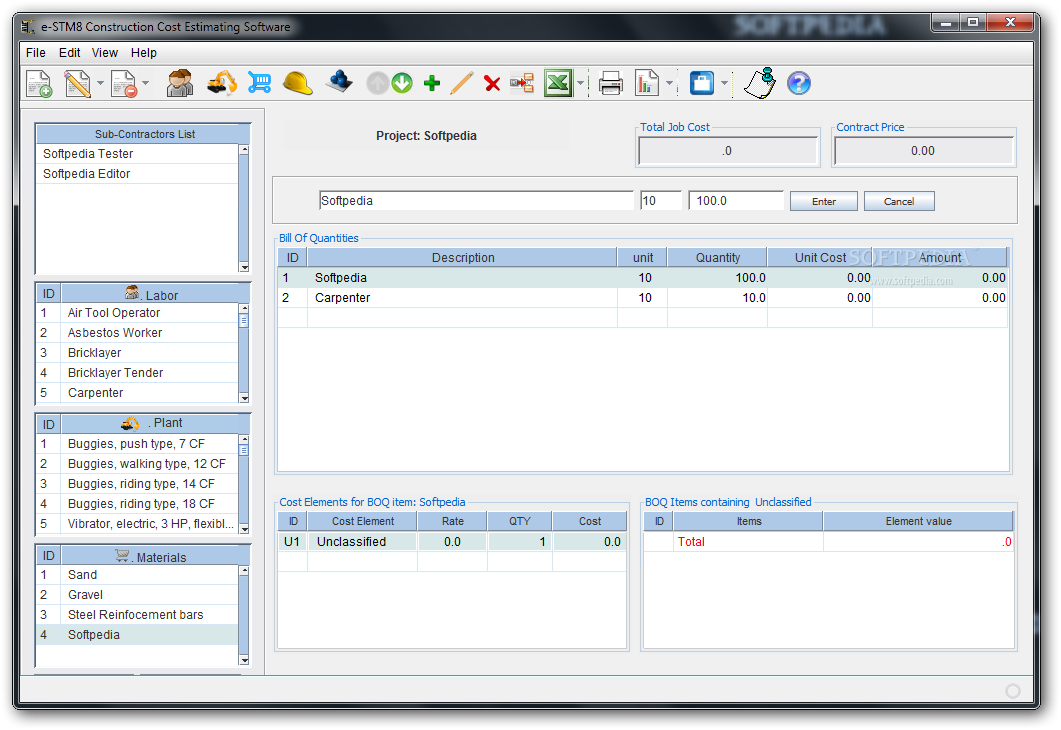Click the Labor table header worker icon
The height and width of the screenshot is (730, 1061).
pos(133,292)
